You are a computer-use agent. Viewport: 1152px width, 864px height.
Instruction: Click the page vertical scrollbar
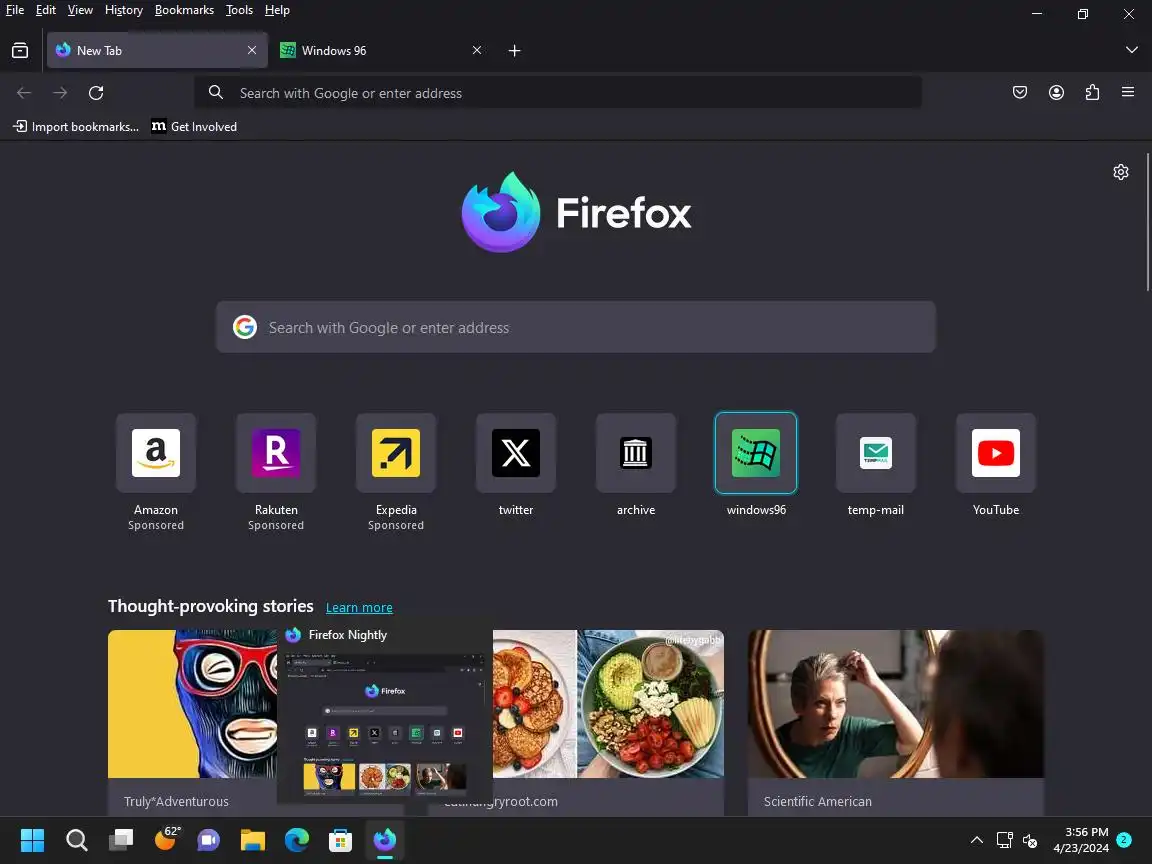1147,222
